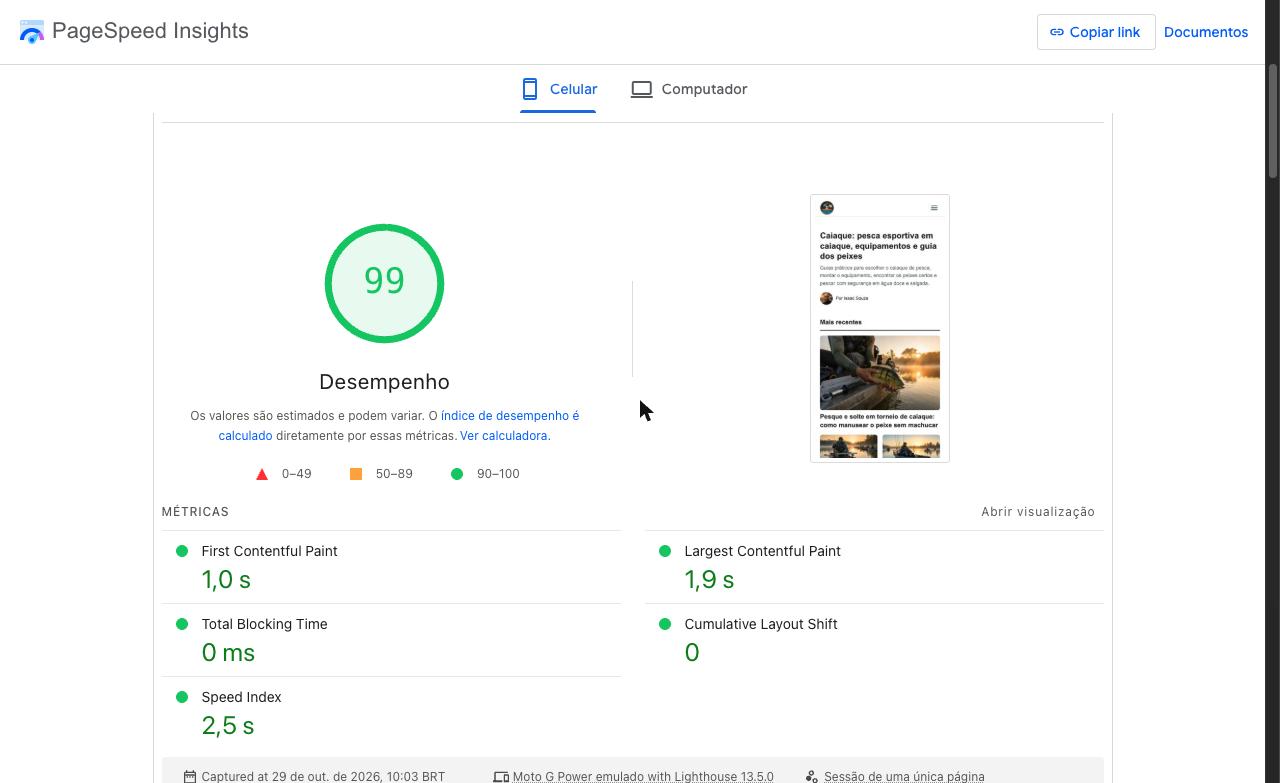Click the Total Blocking Time label

point(264,624)
